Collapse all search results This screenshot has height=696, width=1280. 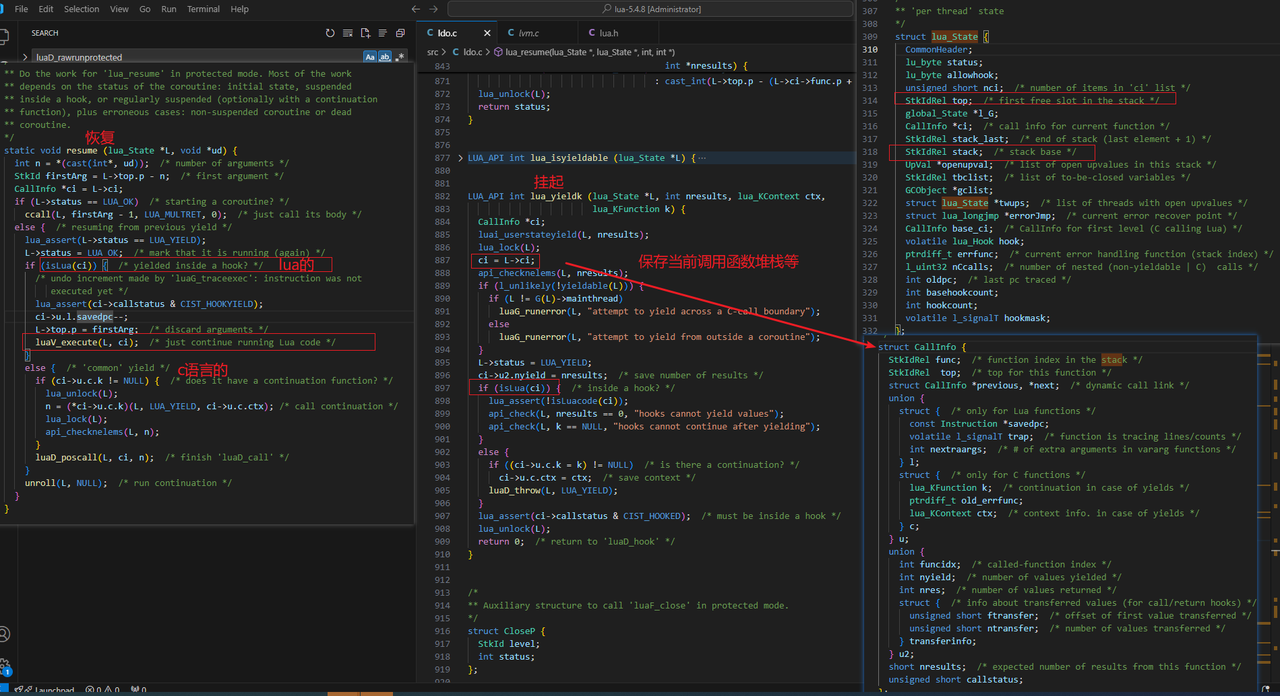(399, 33)
